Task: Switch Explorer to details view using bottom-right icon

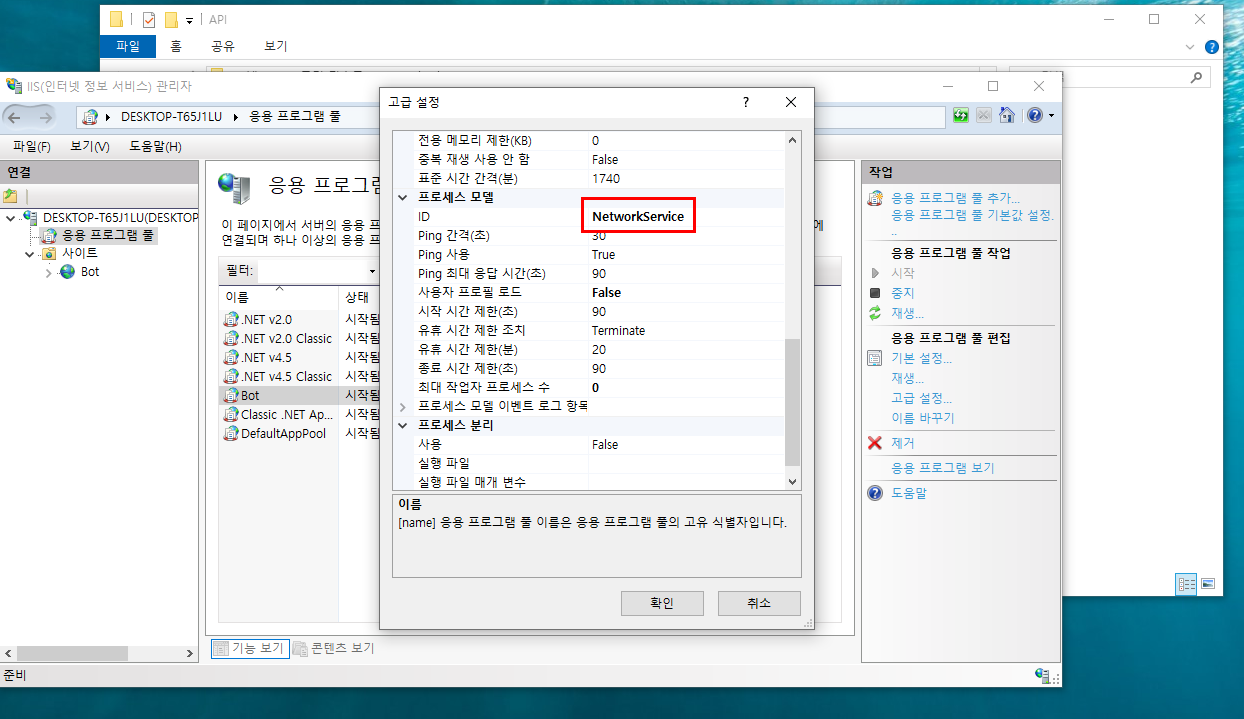Action: pos(1186,584)
